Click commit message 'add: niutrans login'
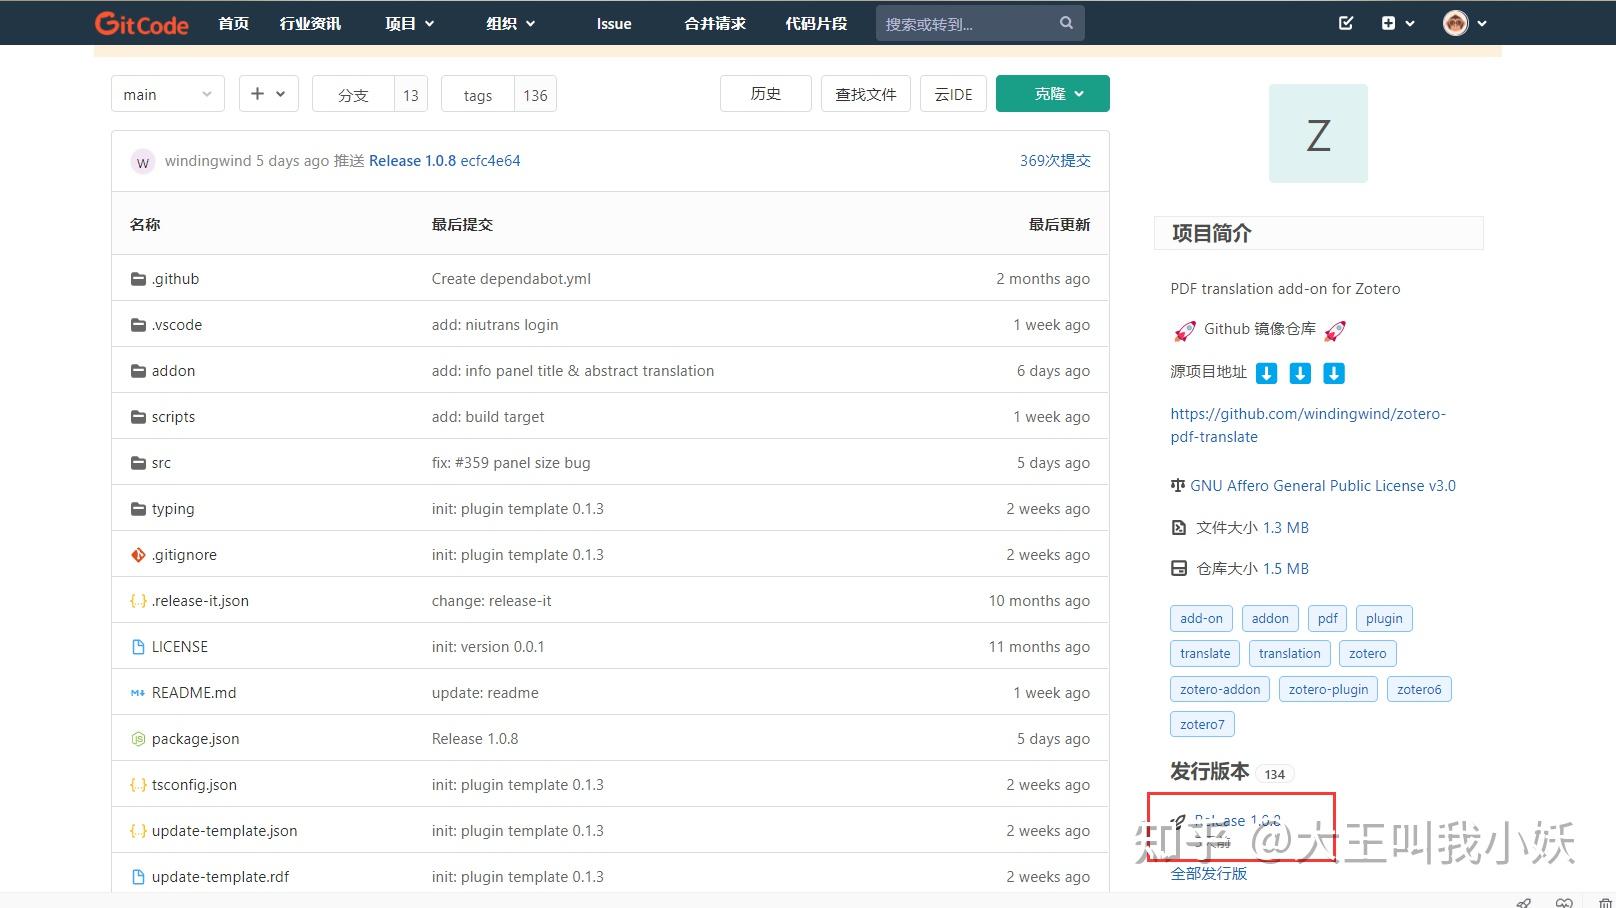 pos(495,325)
